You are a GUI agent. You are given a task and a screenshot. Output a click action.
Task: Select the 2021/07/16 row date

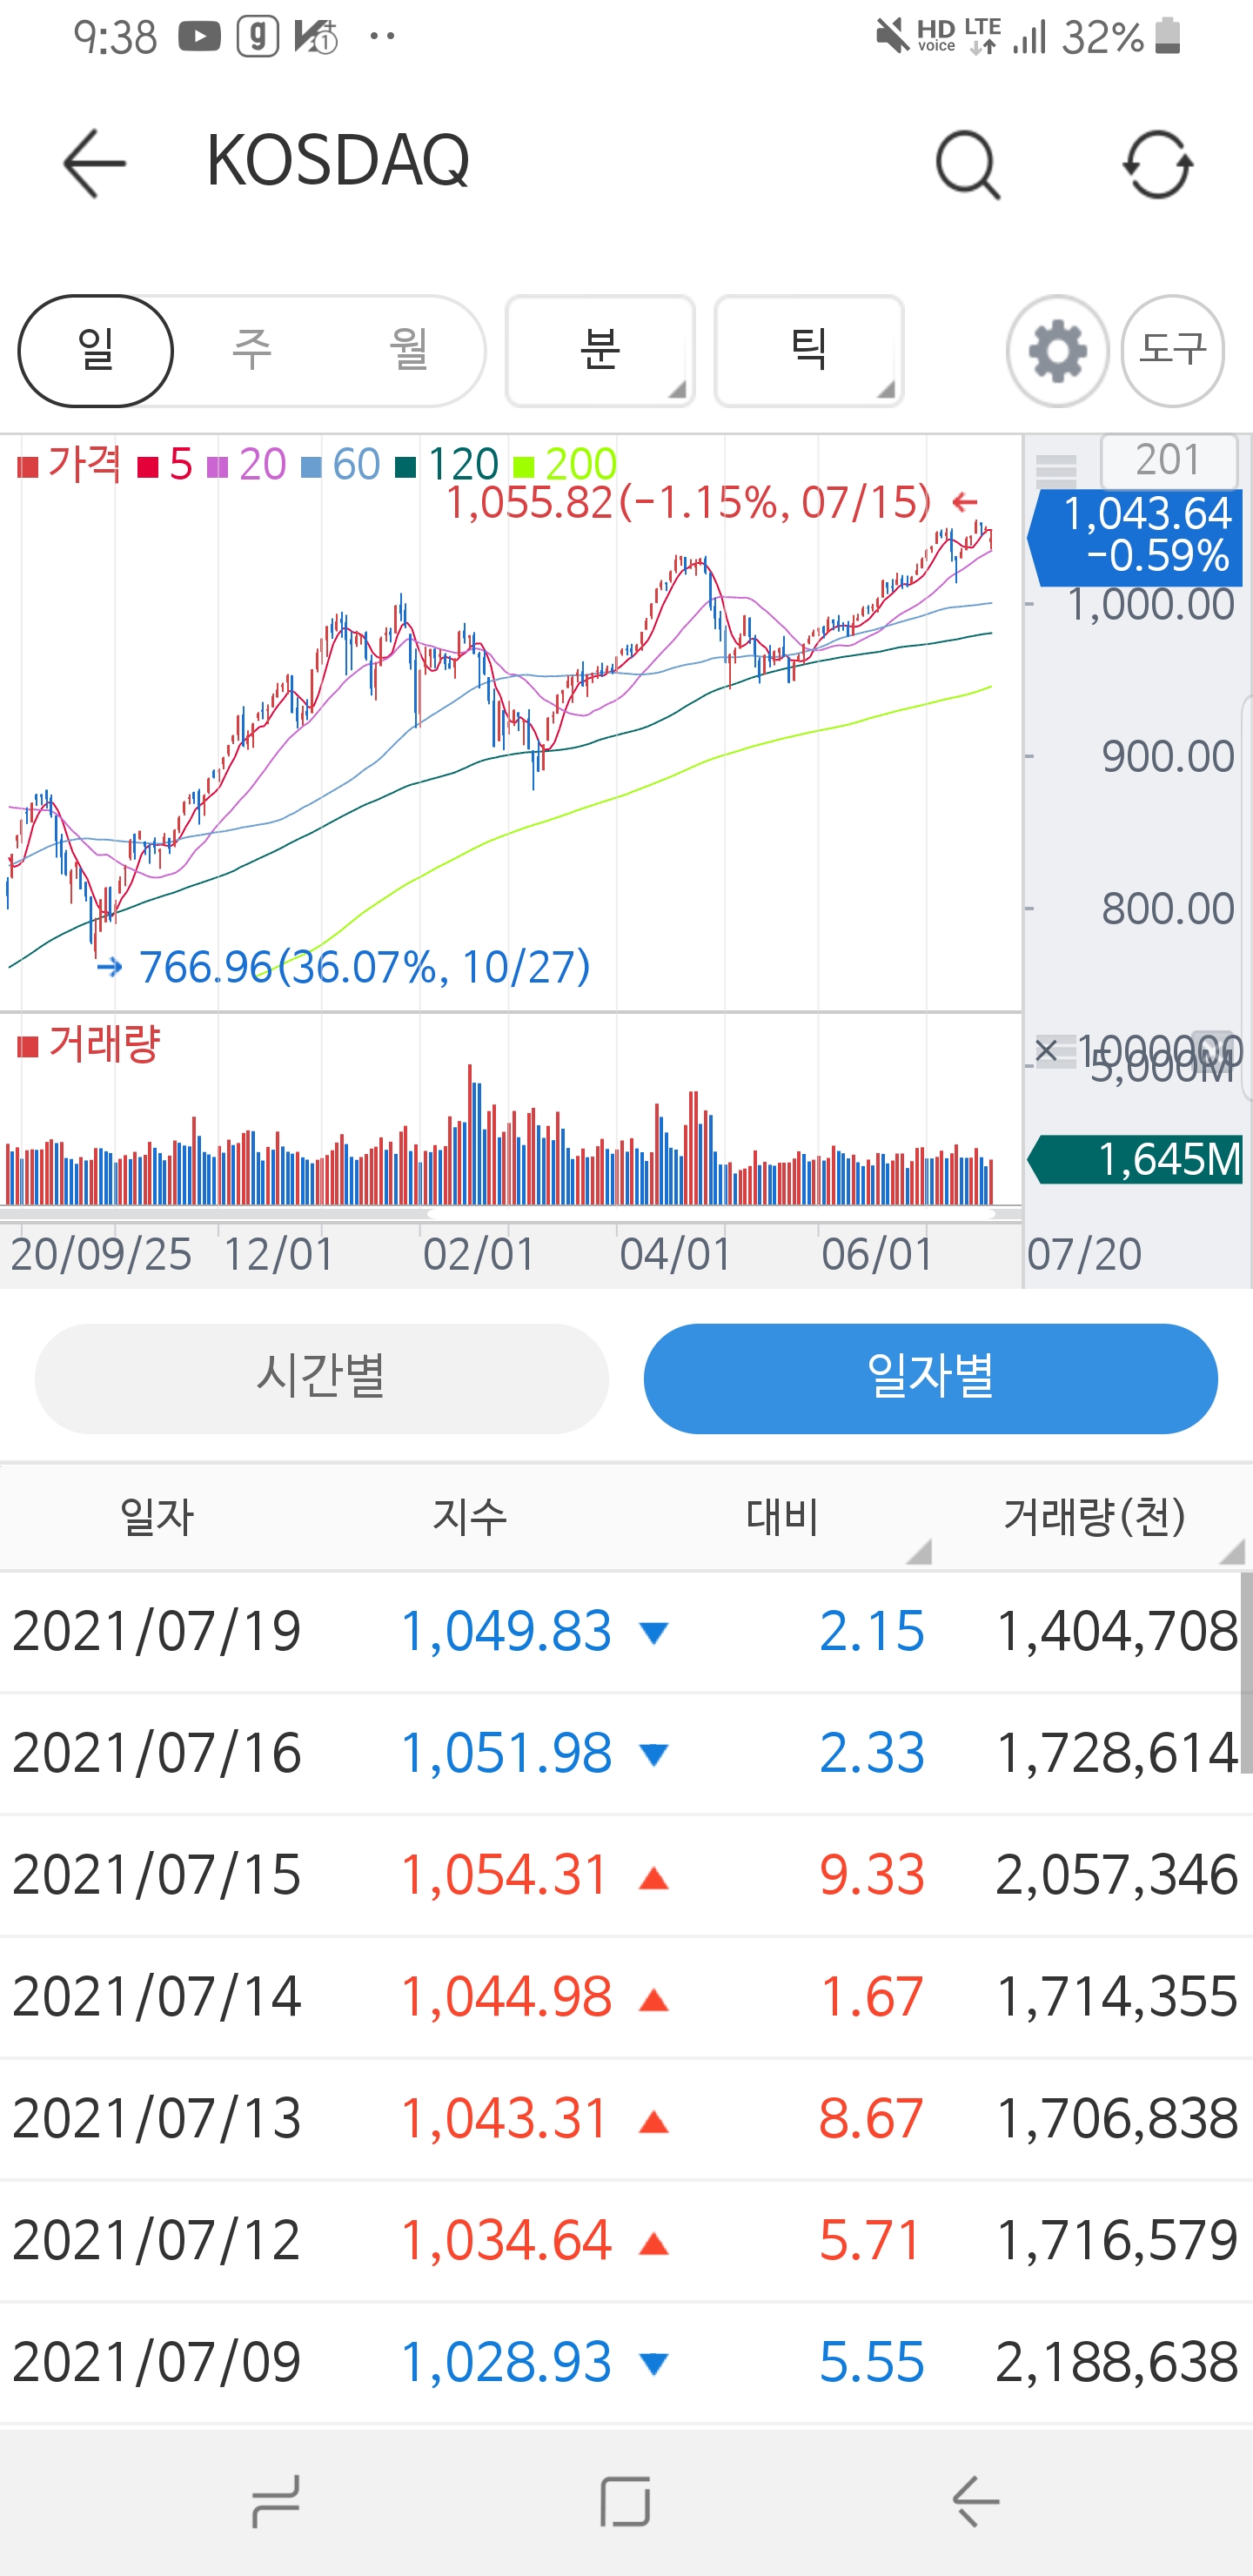point(157,1754)
